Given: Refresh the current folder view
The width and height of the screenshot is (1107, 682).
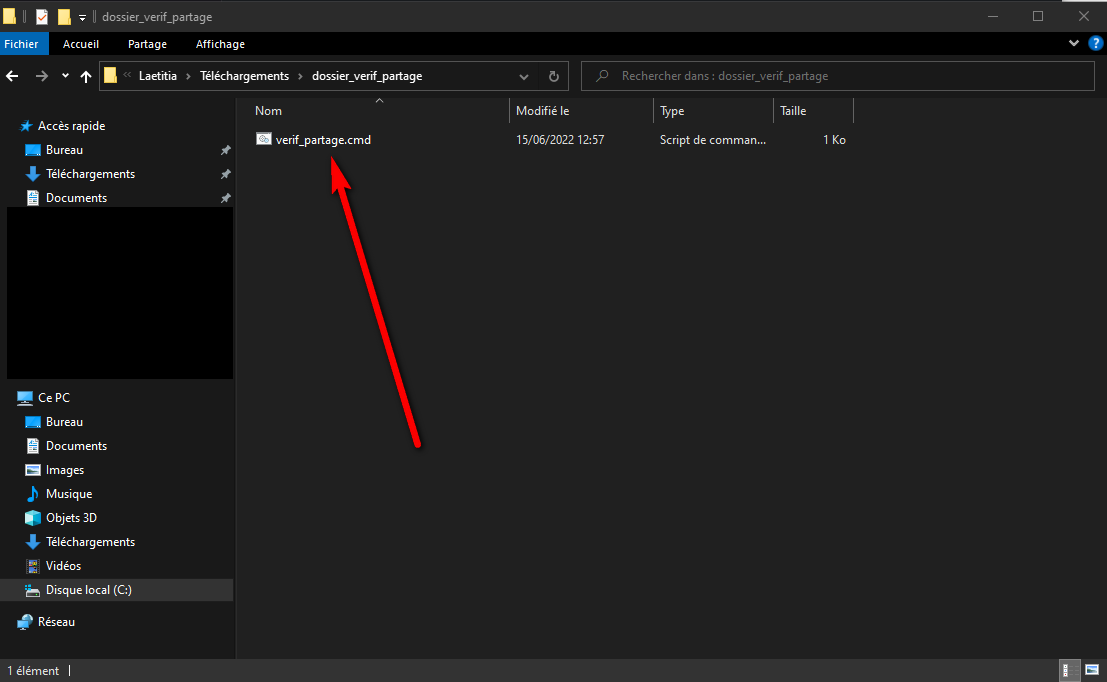Looking at the screenshot, I should point(554,76).
